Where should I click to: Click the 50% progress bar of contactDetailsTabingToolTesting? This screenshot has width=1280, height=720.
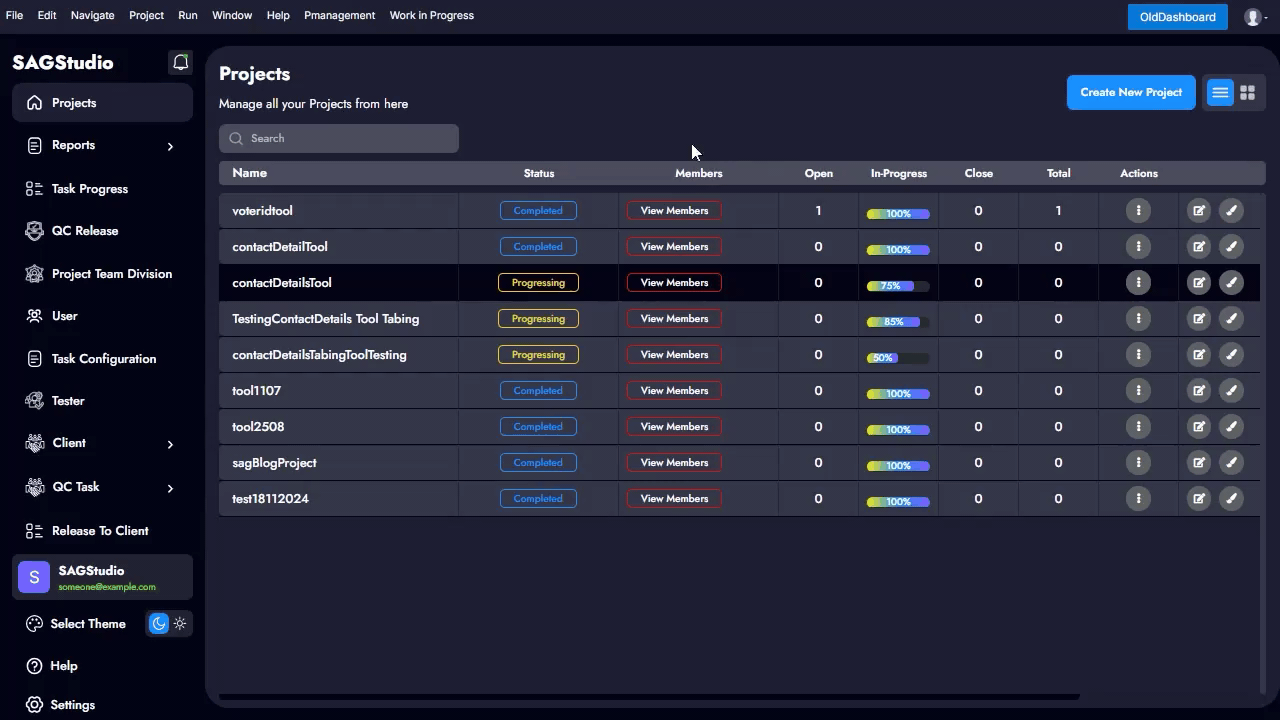[x=898, y=358]
